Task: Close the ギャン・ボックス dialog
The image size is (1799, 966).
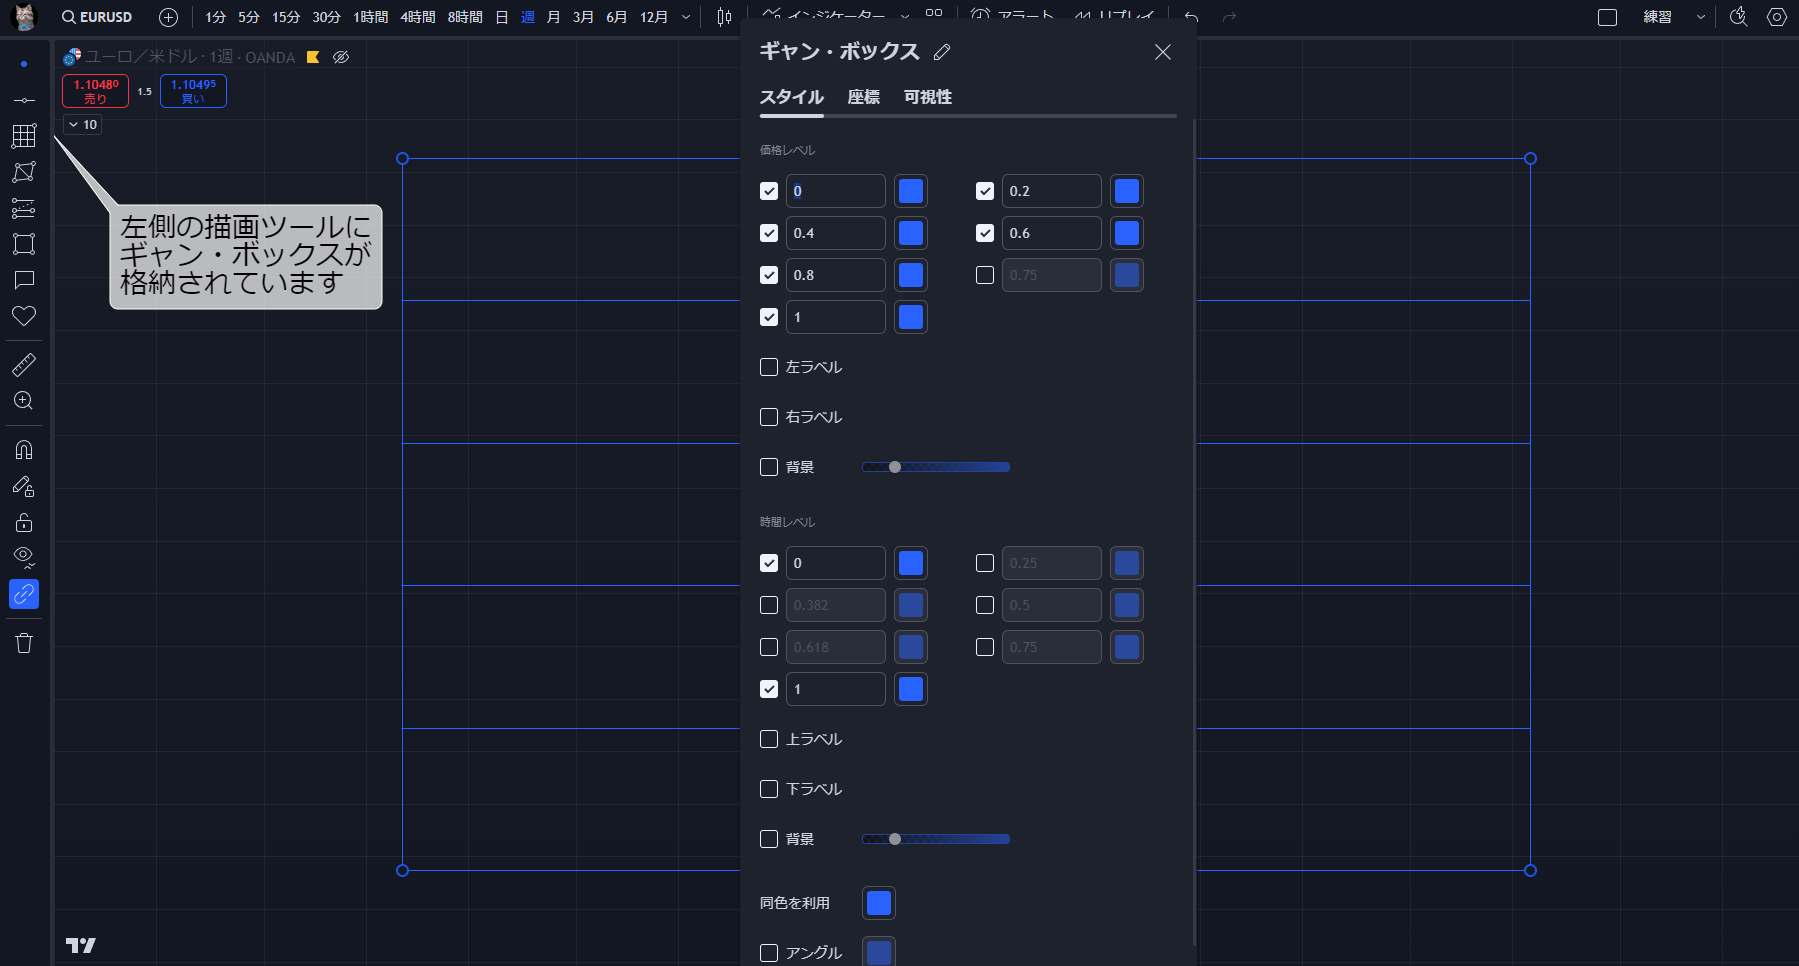Action: point(1162,52)
